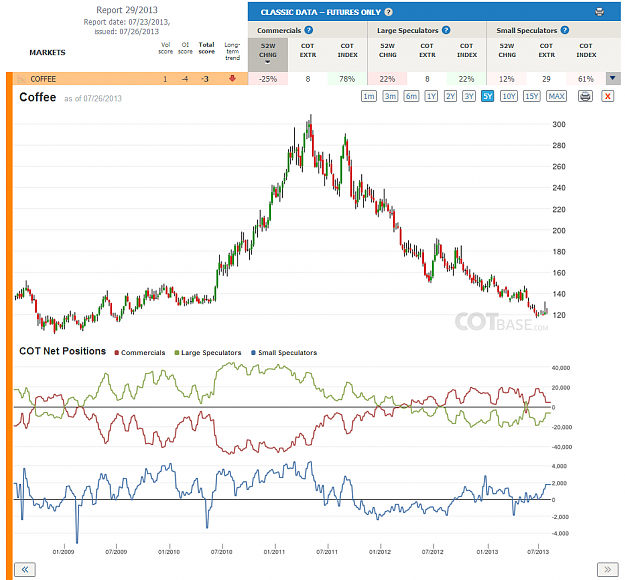This screenshot has height=580, width=625.
Task: Open the Commercials help question mark
Action: pyautogui.click(x=309, y=30)
